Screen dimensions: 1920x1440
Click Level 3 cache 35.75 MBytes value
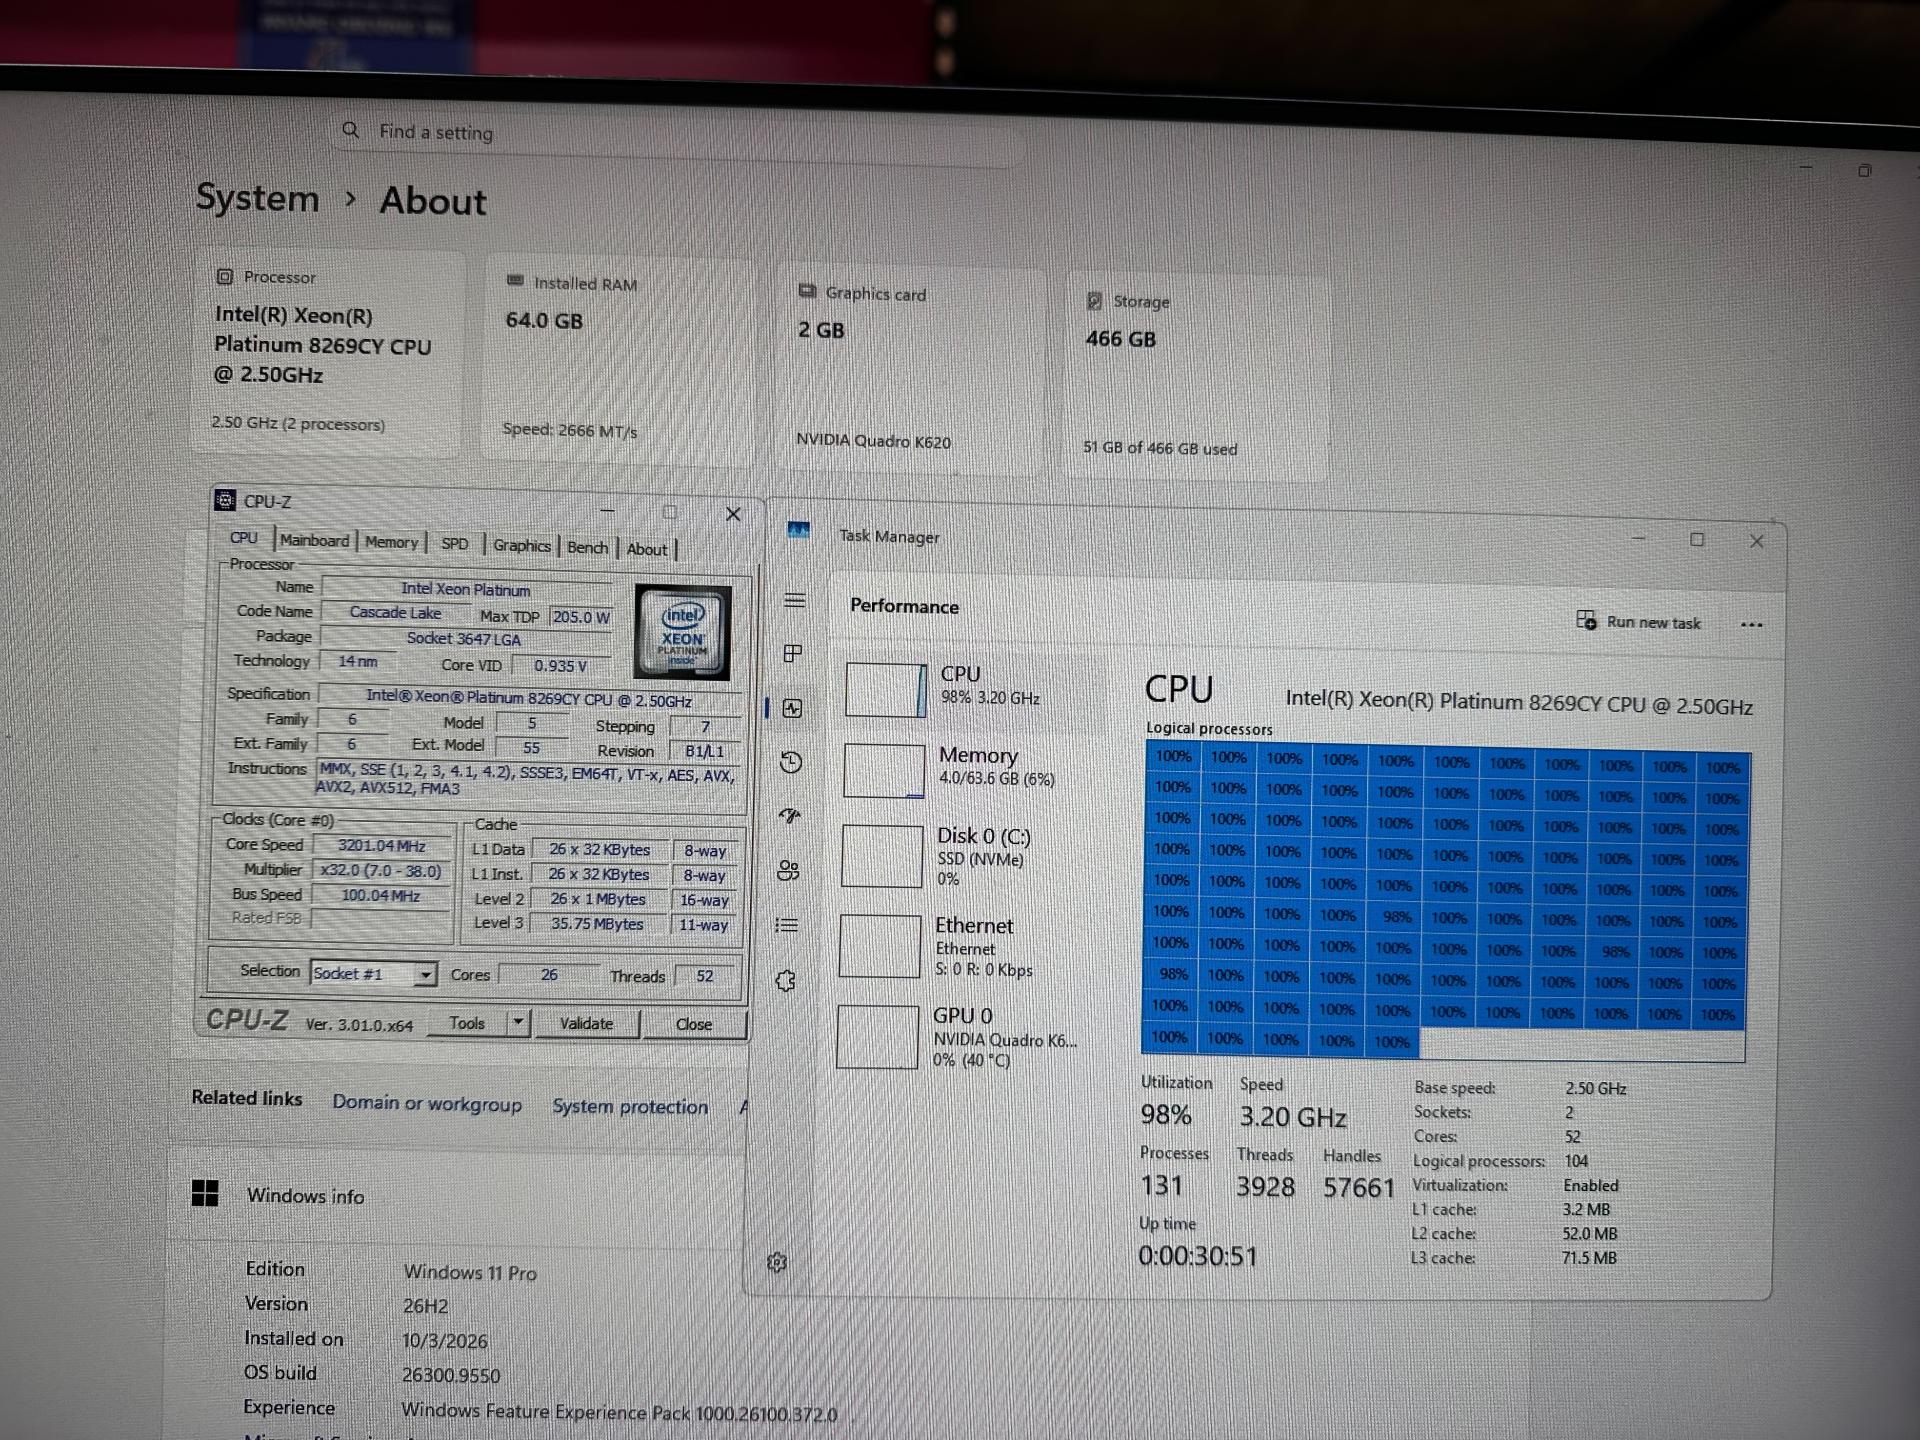(597, 923)
